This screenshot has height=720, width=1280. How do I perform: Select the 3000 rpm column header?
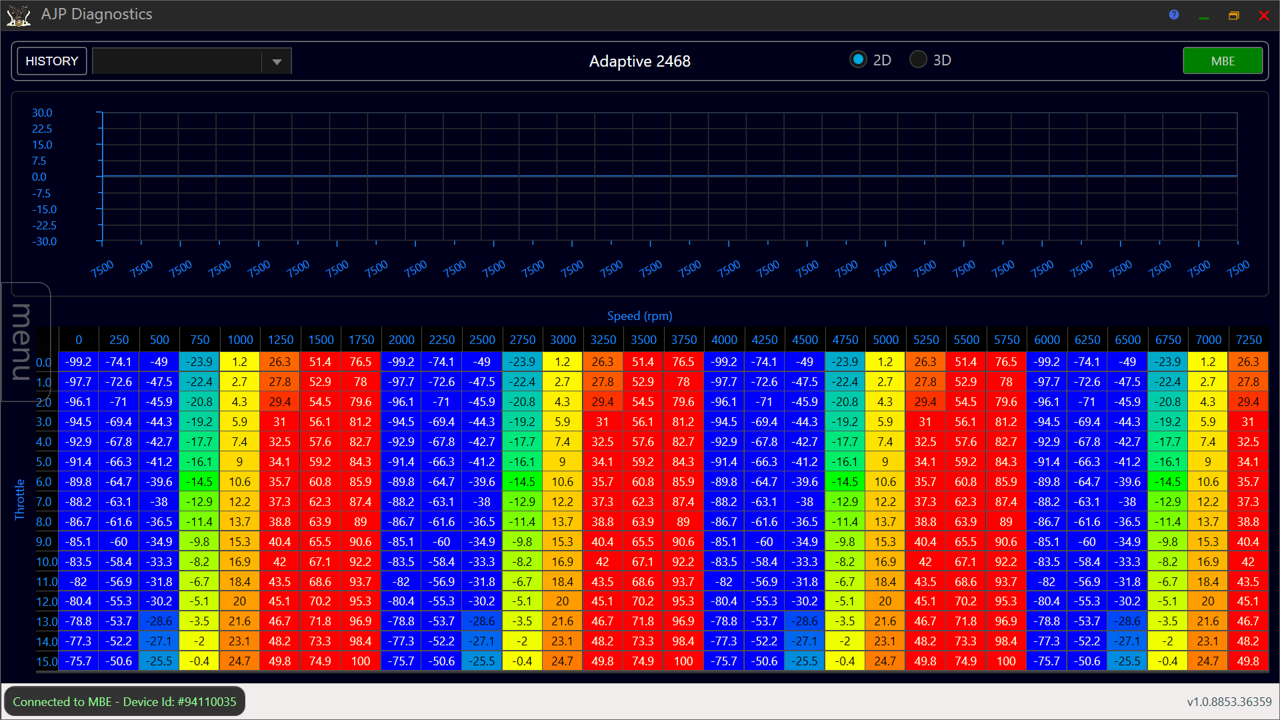click(563, 340)
